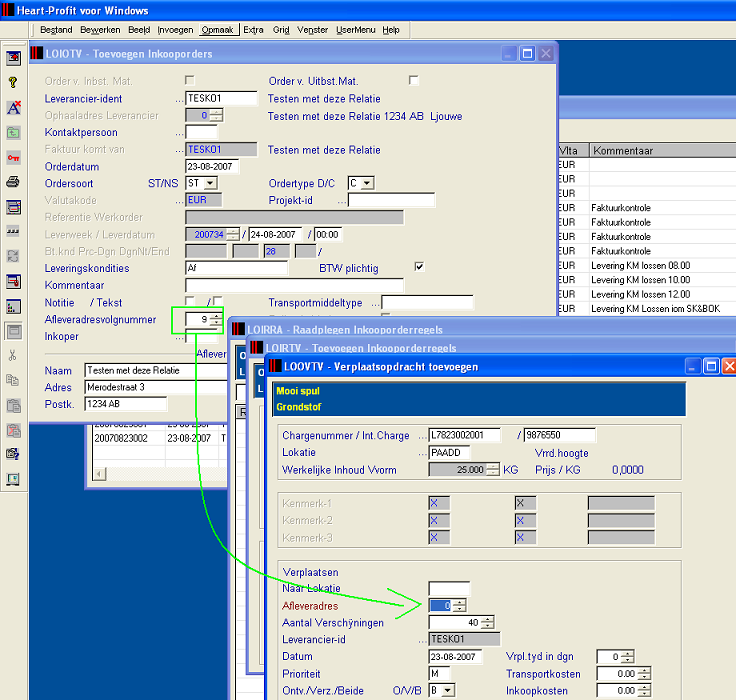Click the colored window form icon
Screen dimensions: 736x700
pyautogui.click(x=13, y=207)
